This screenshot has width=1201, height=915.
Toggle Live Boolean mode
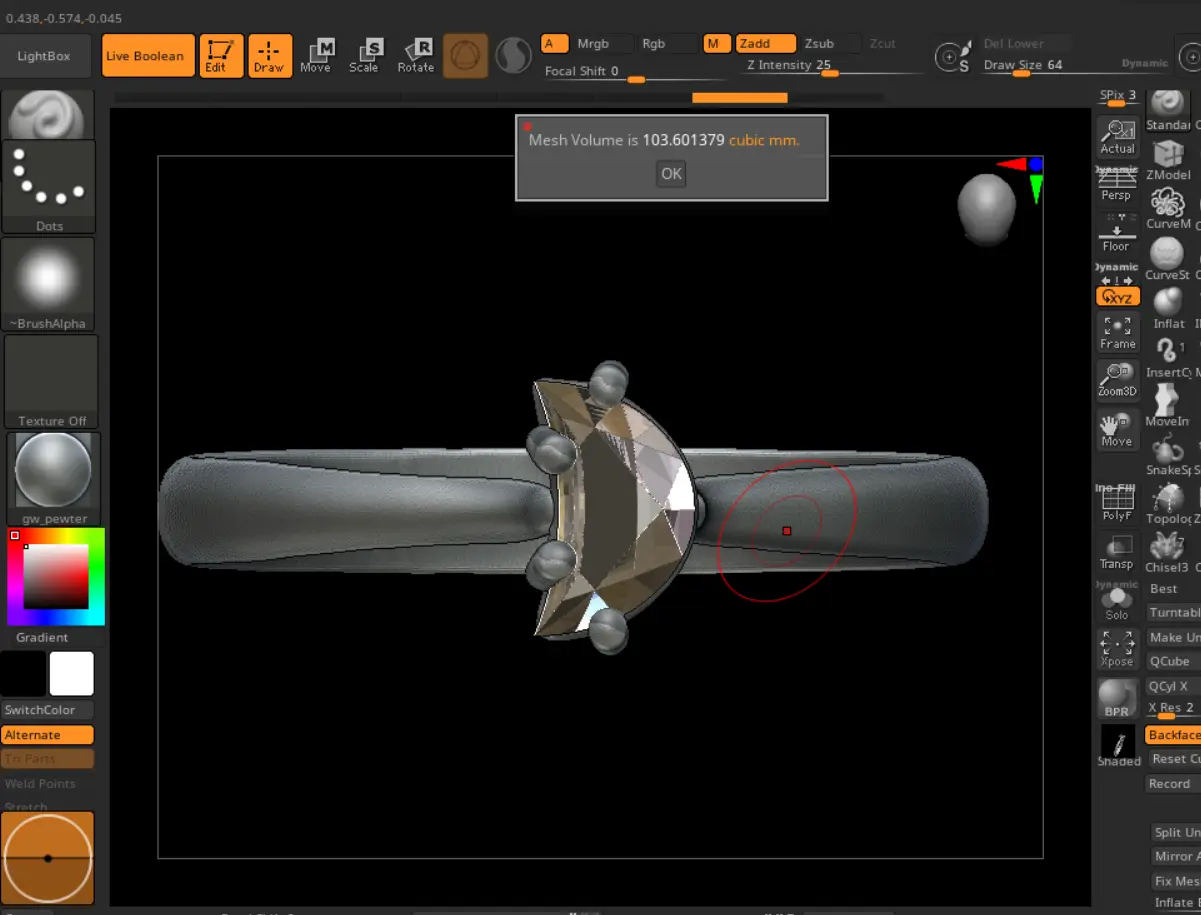(x=145, y=56)
